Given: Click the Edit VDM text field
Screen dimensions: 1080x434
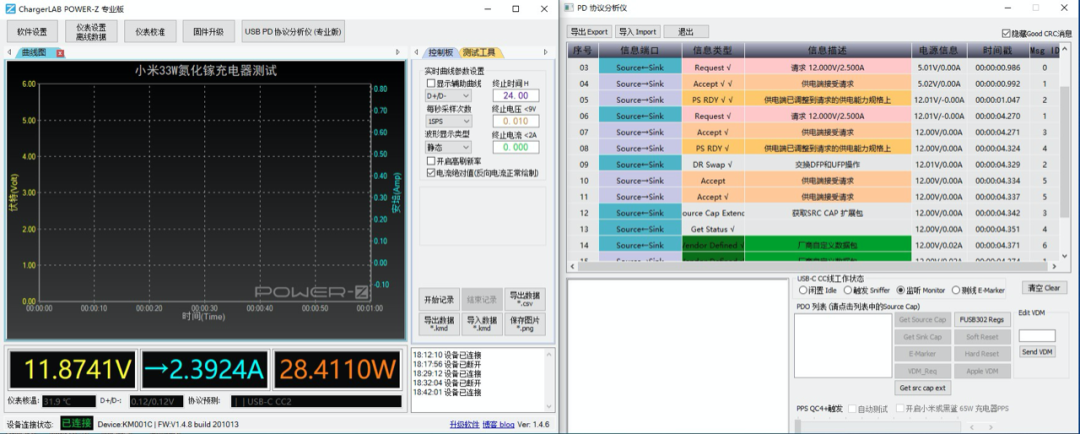Looking at the screenshot, I should (1037, 335).
